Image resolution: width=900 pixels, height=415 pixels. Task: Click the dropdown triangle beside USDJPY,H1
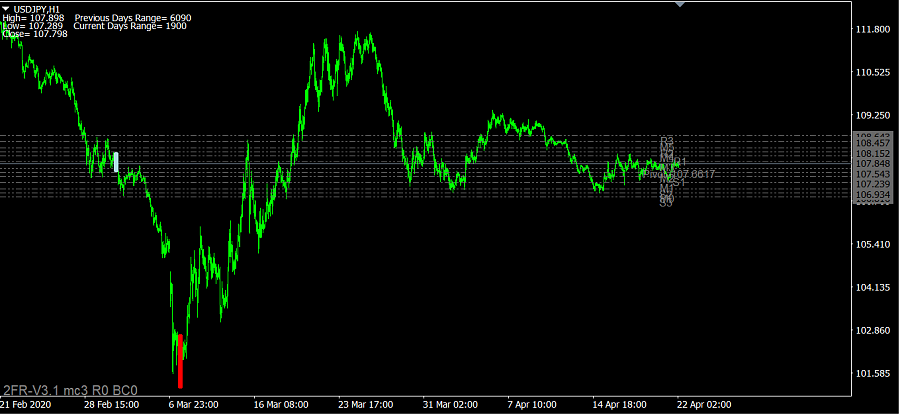7,8
